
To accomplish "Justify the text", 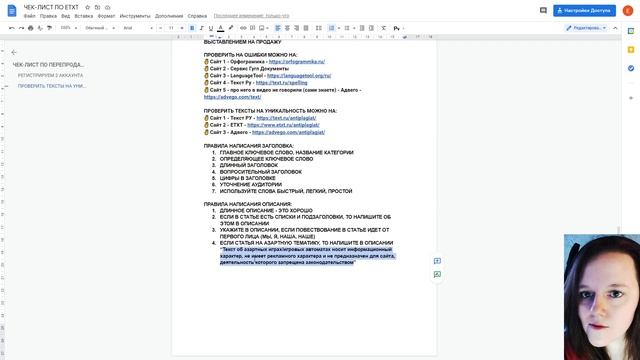I will (x=306, y=28).
